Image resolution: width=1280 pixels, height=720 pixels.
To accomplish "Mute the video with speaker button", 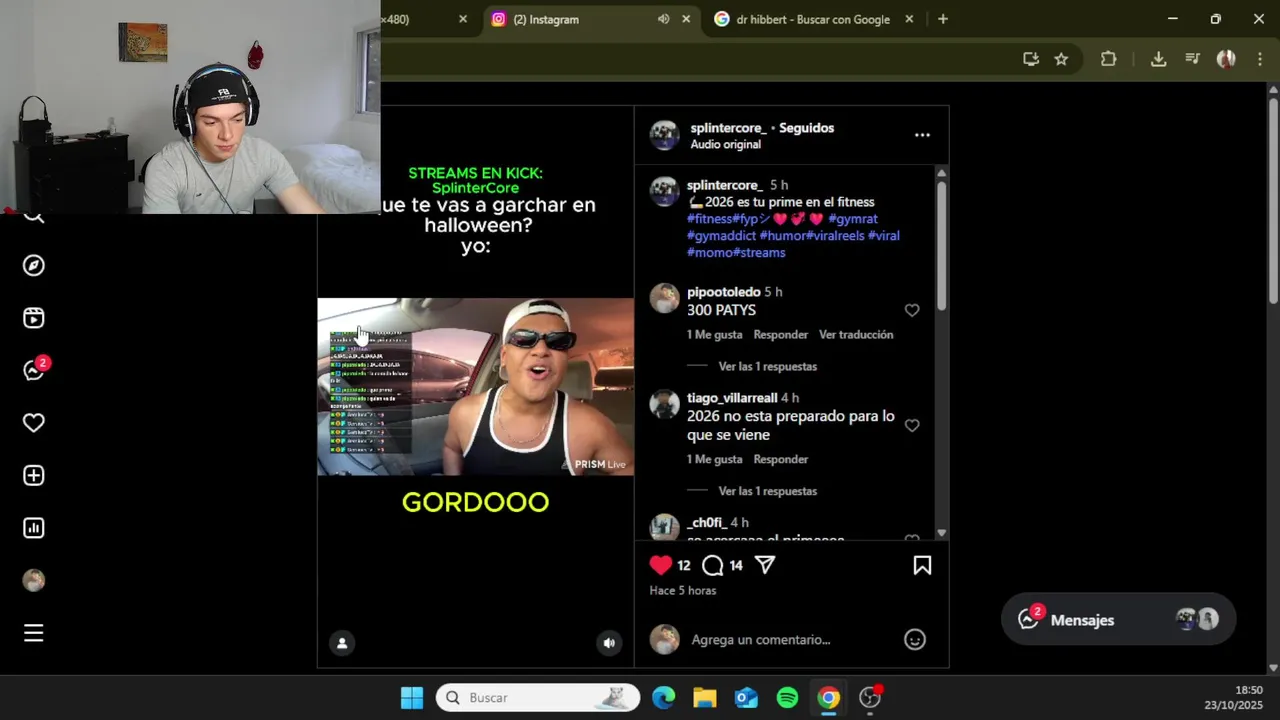I will click(x=609, y=643).
